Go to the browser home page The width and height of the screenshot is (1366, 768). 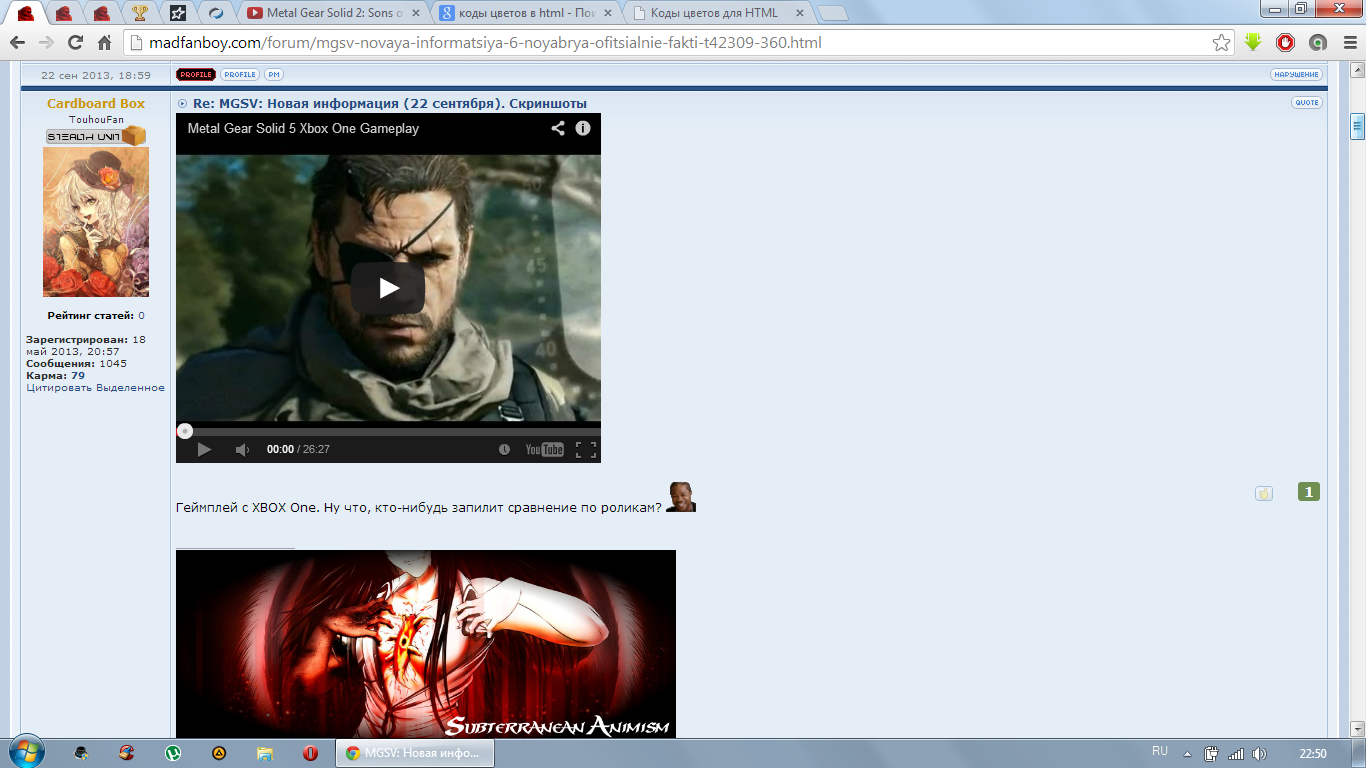click(x=104, y=43)
